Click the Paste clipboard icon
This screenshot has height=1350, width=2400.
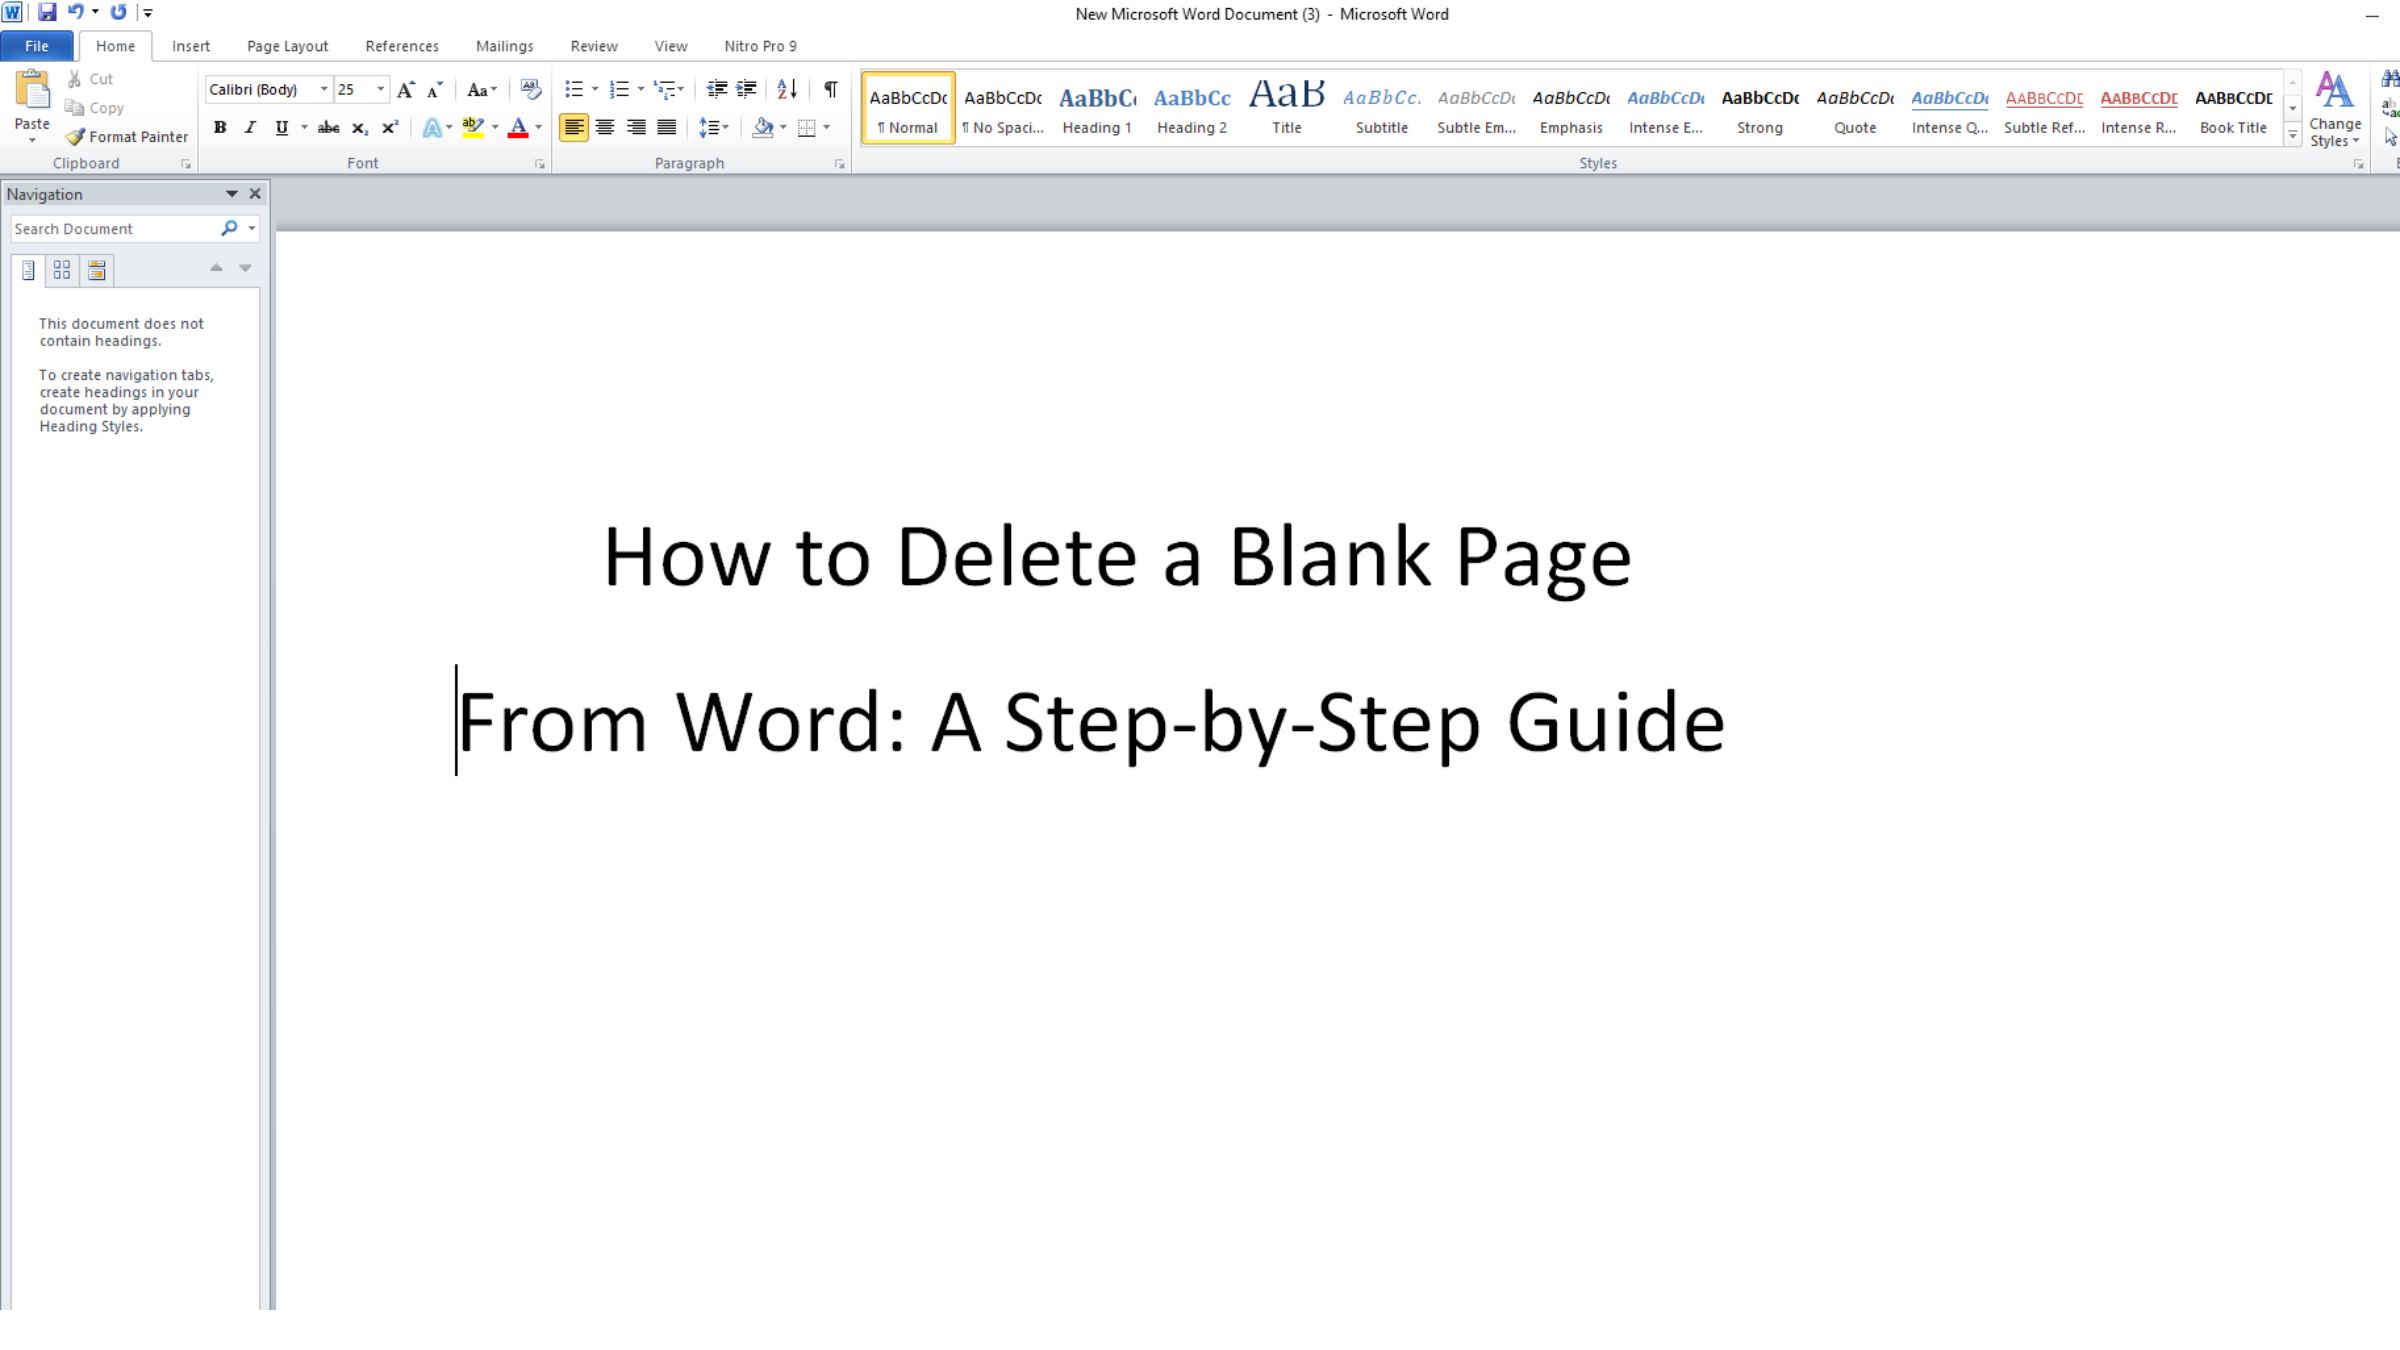(32, 90)
